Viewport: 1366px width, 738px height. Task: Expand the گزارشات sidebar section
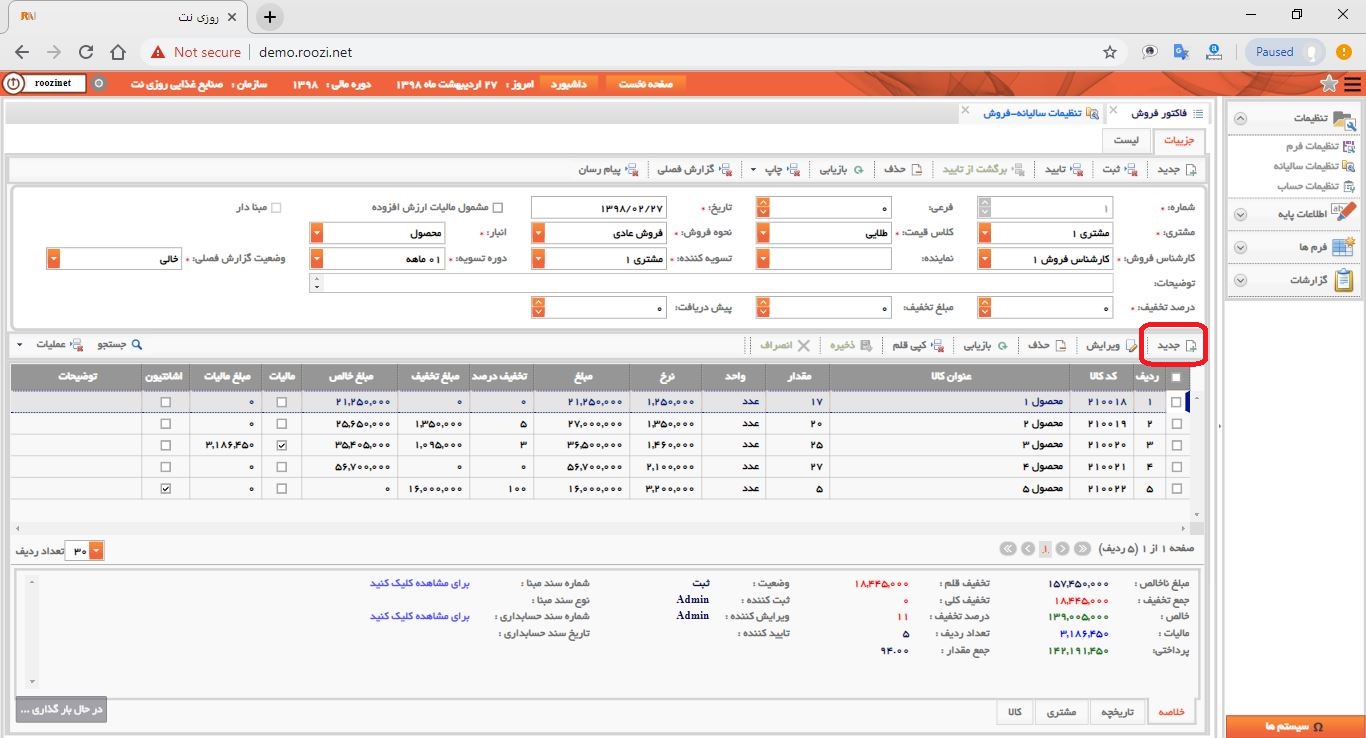1295,281
